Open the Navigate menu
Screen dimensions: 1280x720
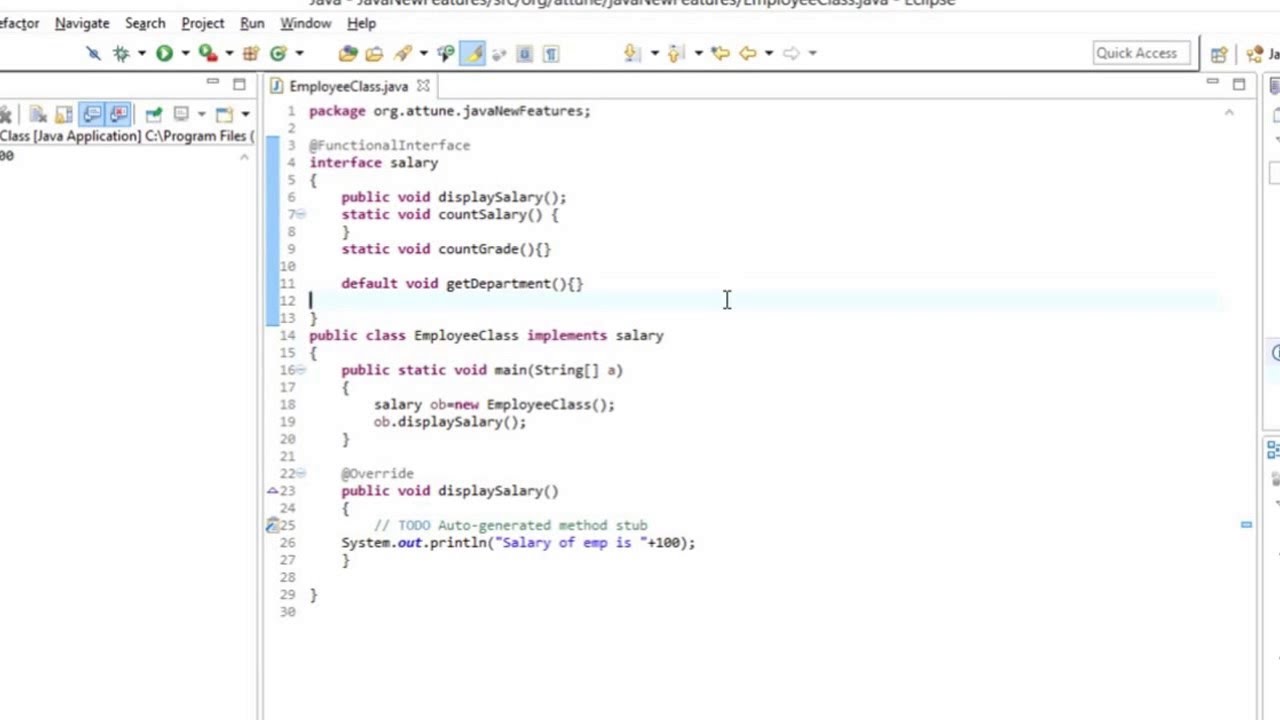pos(82,23)
